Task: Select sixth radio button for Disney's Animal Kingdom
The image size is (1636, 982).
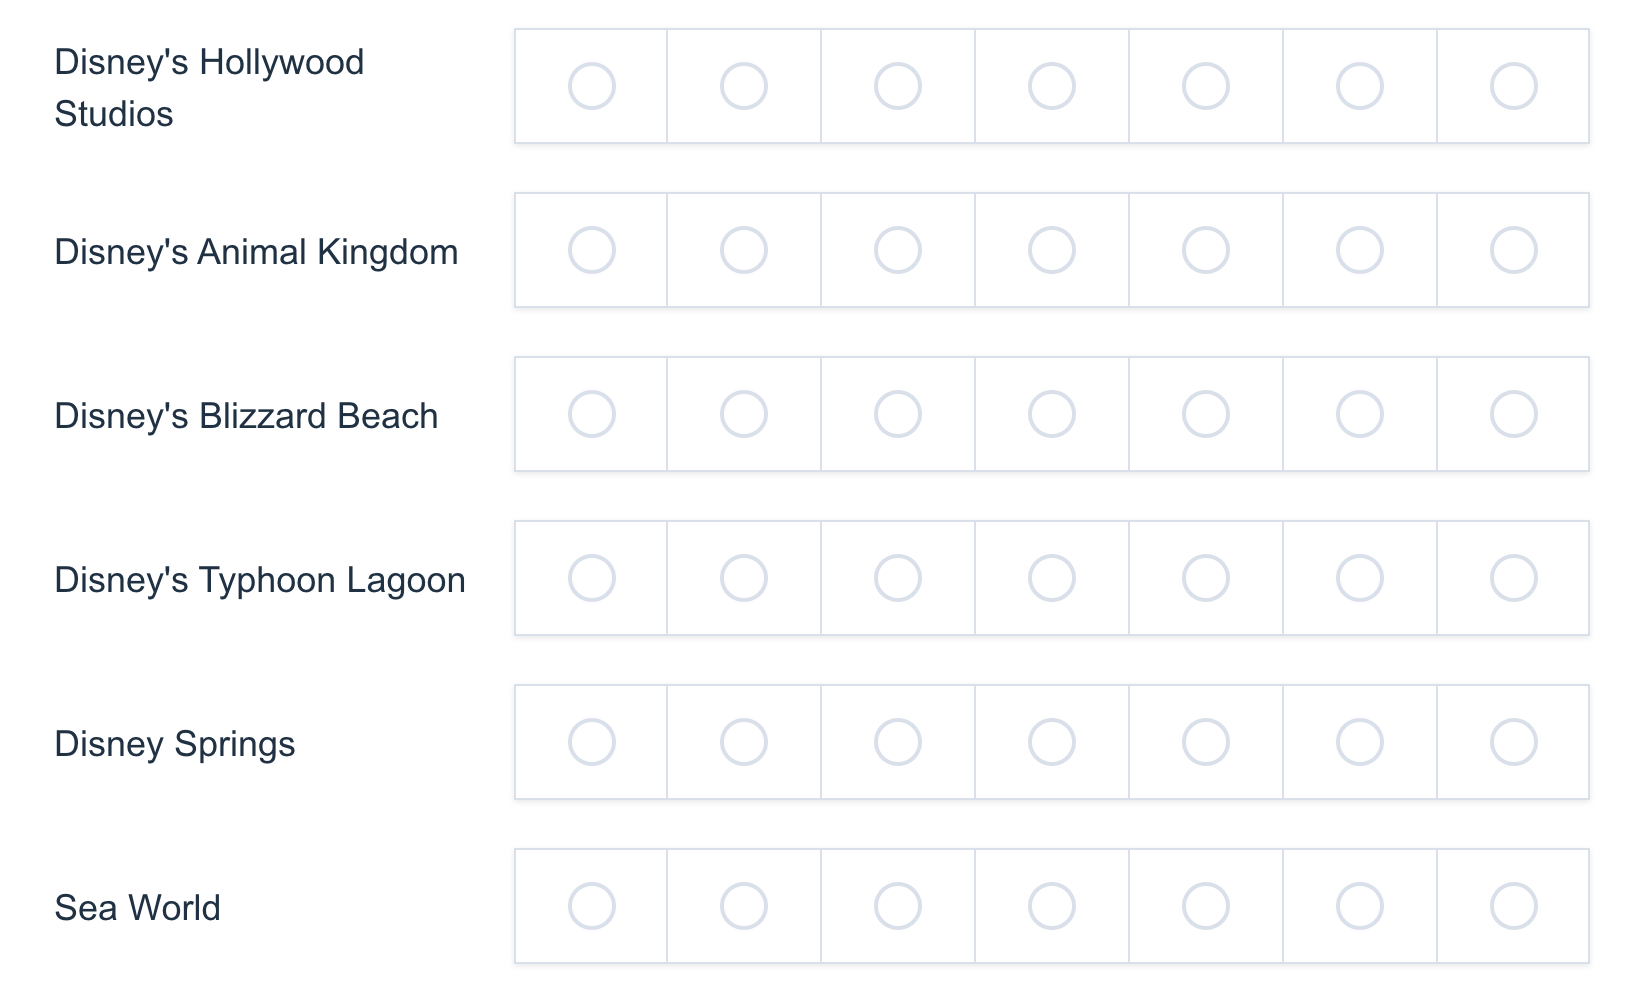Action: point(1360,250)
